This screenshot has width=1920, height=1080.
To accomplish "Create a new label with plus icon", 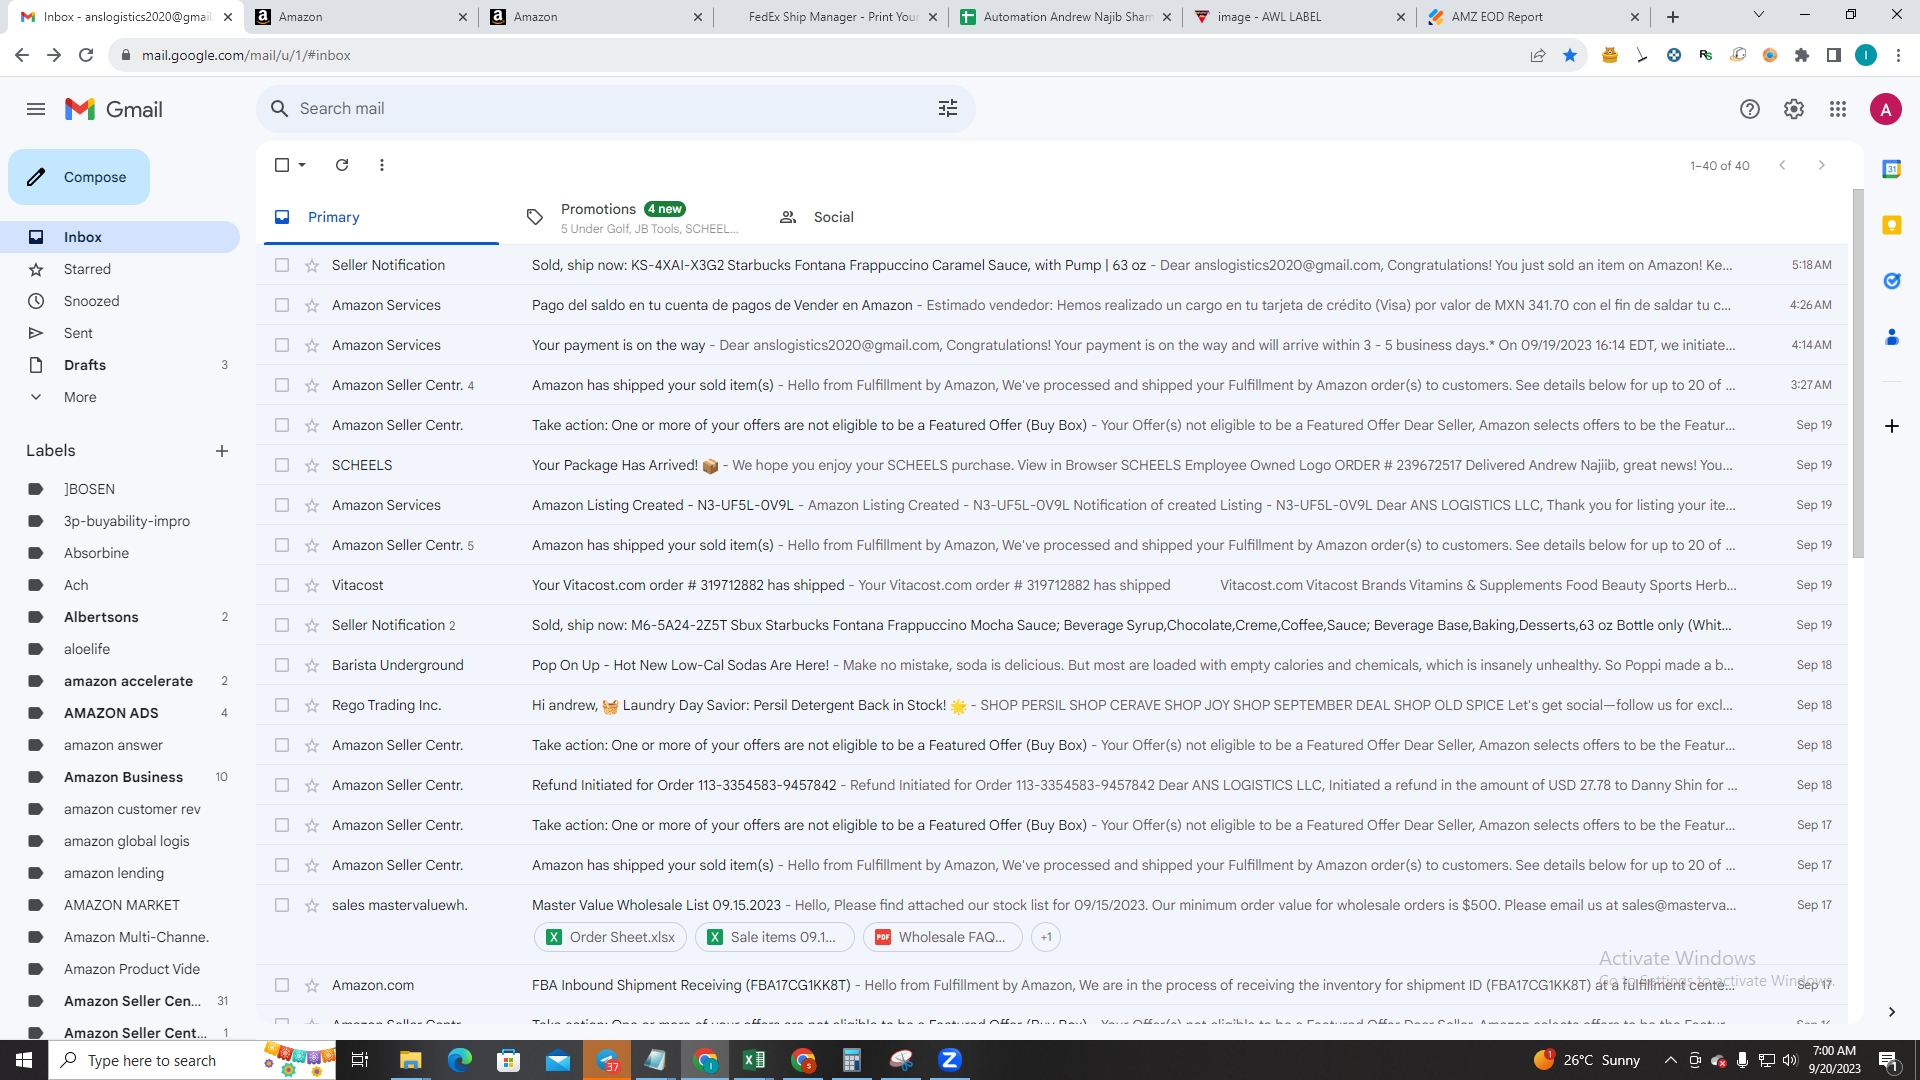I will pos(222,451).
